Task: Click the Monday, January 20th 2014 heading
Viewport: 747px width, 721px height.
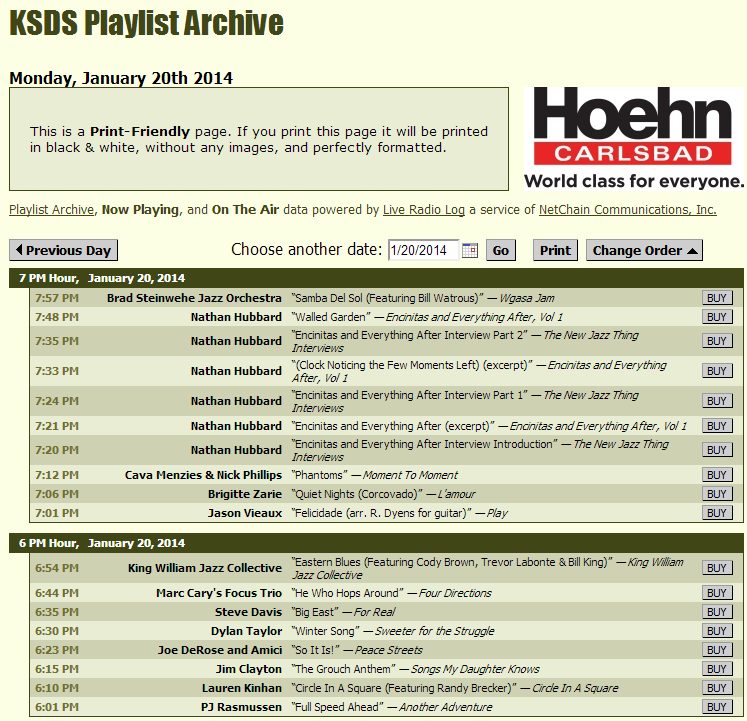Action: [x=121, y=78]
